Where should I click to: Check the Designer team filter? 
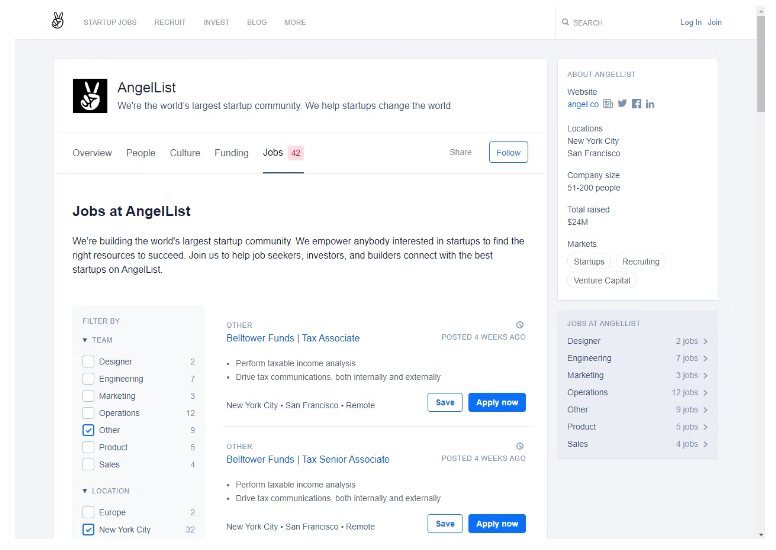click(x=88, y=361)
